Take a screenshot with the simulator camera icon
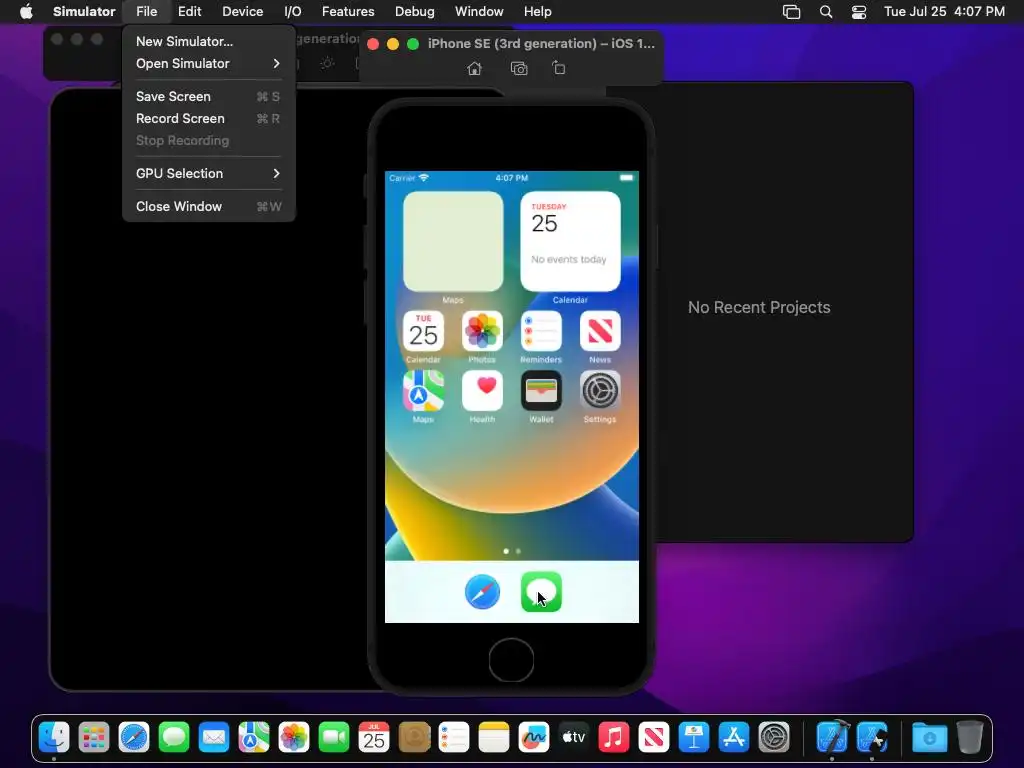1024x768 pixels. coord(519,69)
